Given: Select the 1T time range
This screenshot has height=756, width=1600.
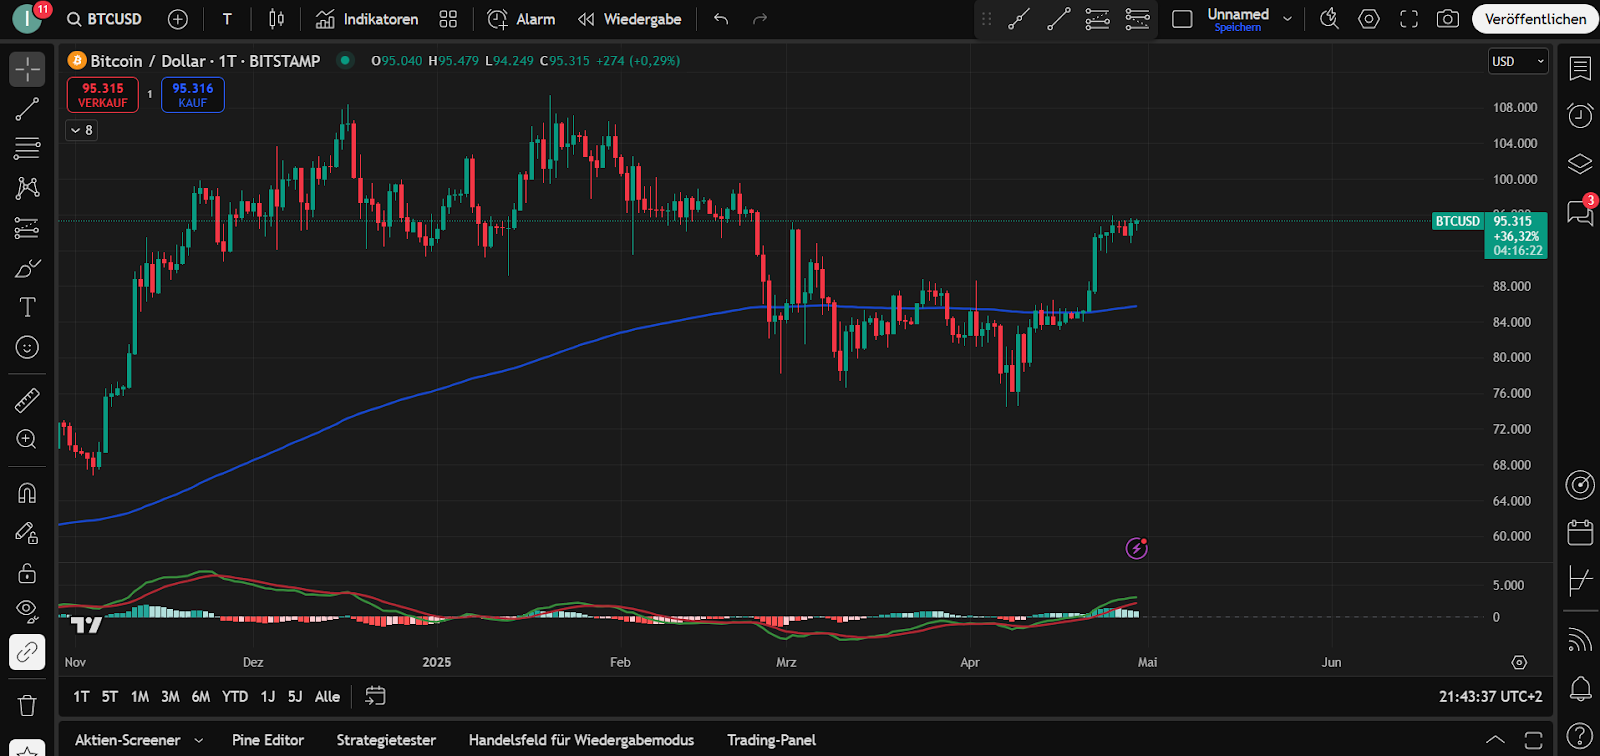Looking at the screenshot, I should pos(81,696).
